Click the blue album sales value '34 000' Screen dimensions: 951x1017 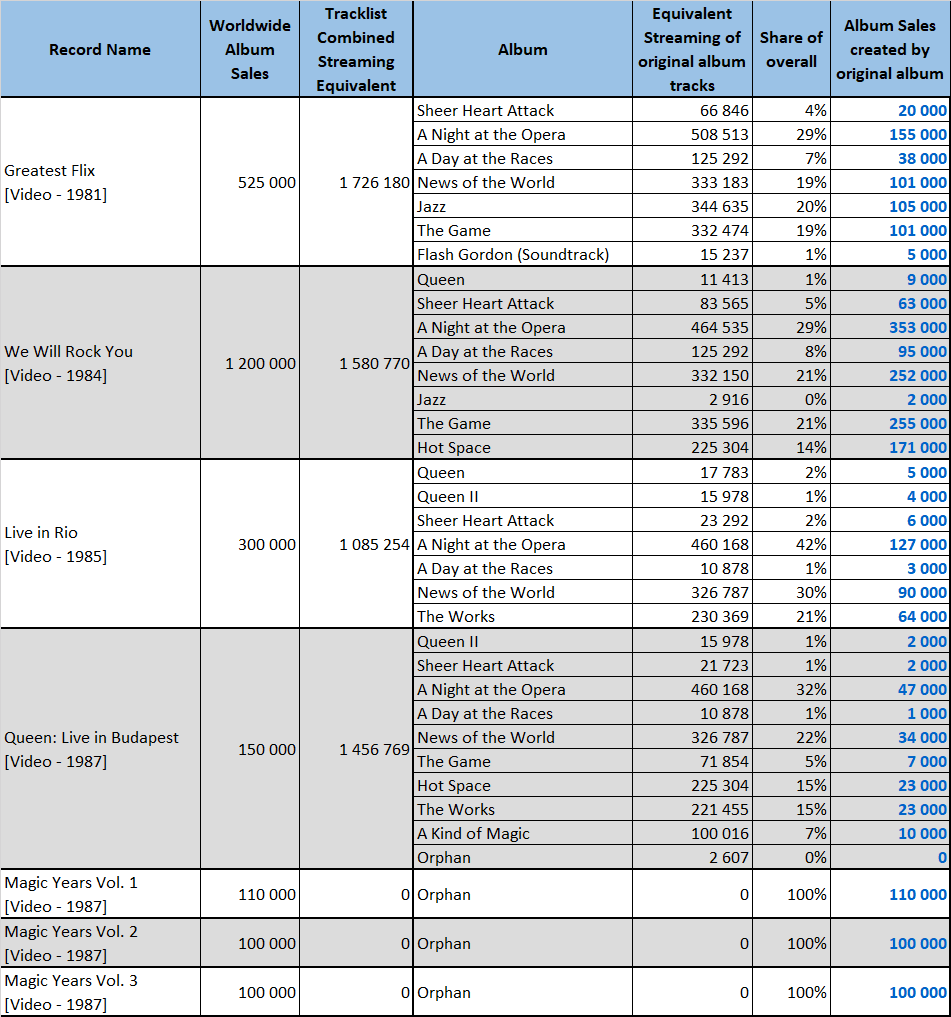click(x=922, y=738)
